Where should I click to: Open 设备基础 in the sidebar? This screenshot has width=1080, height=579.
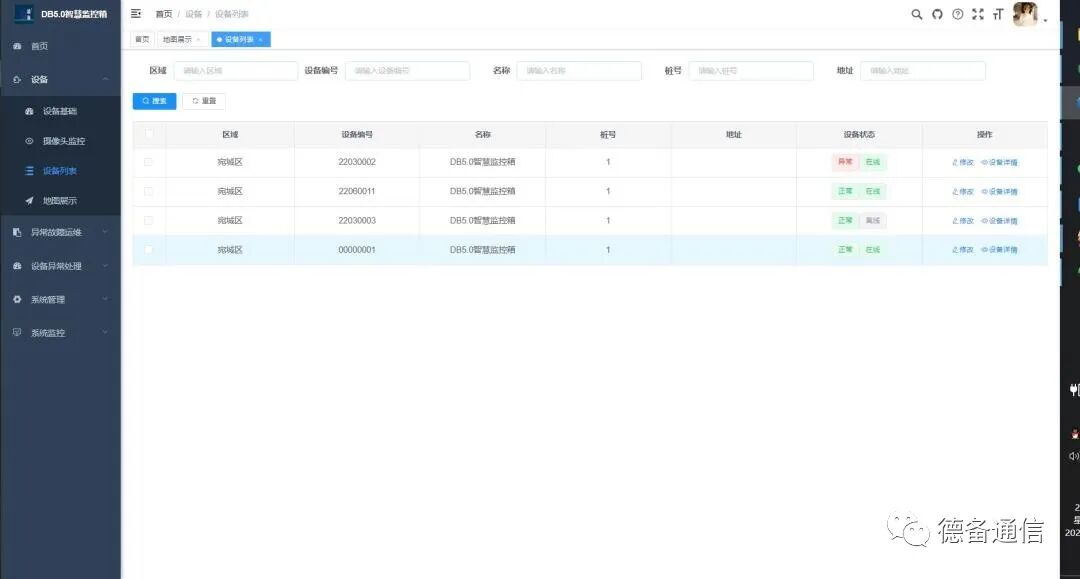click(61, 111)
